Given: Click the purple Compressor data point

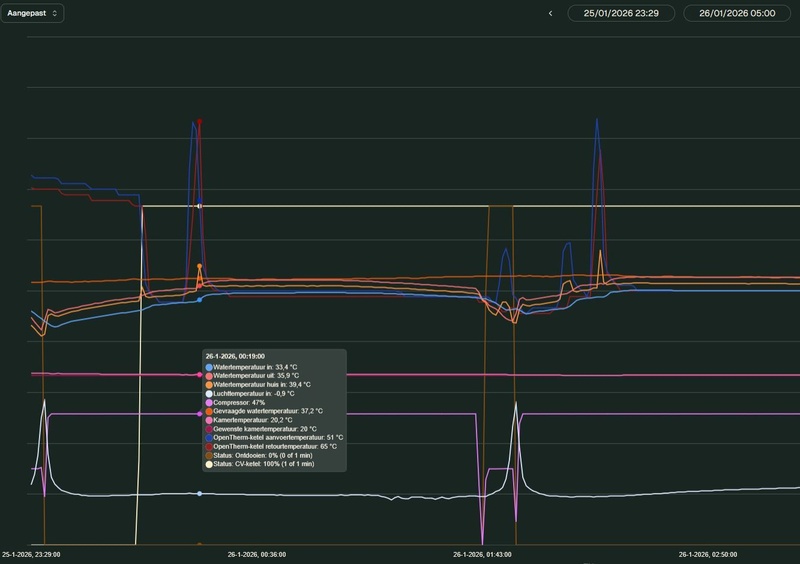Looking at the screenshot, I should point(199,414).
